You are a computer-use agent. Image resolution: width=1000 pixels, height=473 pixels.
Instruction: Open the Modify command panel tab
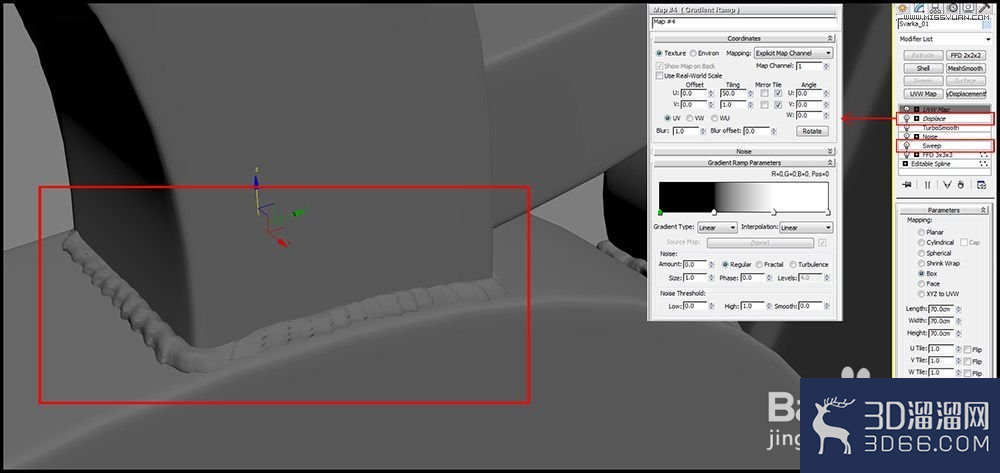click(919, 8)
